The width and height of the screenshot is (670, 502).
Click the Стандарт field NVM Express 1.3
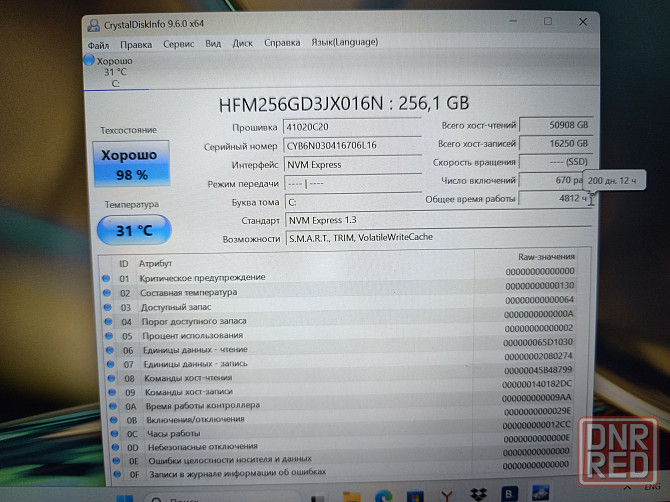438,220
